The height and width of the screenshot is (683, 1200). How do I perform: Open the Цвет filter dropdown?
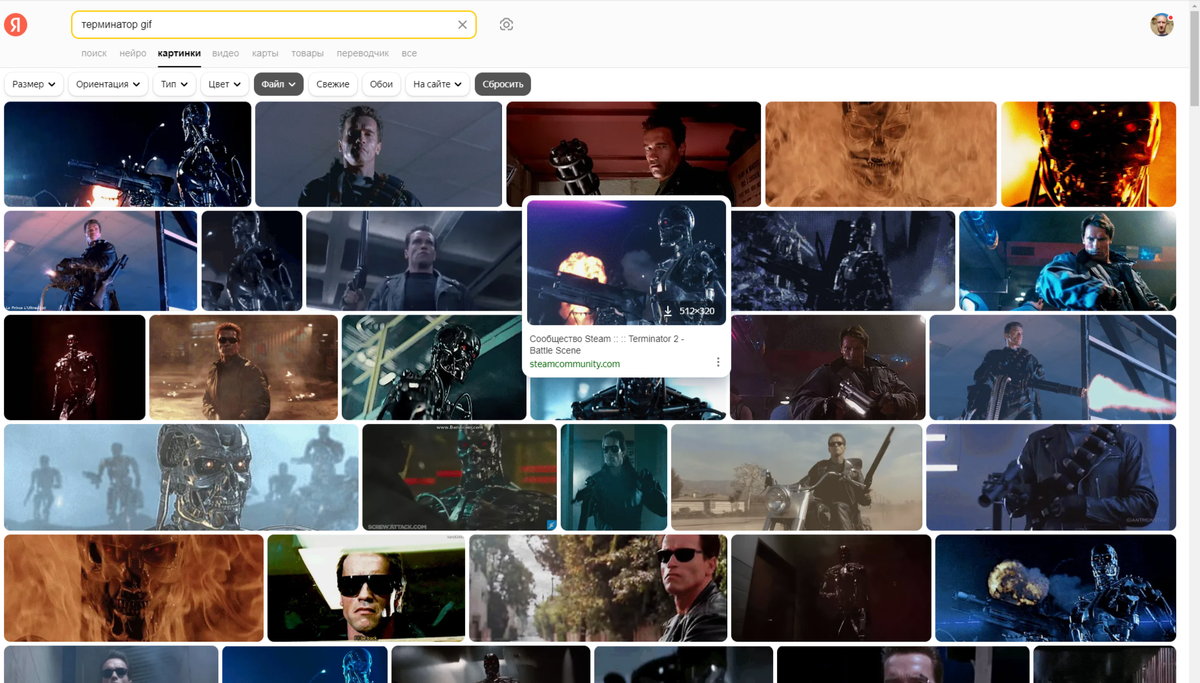[225, 85]
